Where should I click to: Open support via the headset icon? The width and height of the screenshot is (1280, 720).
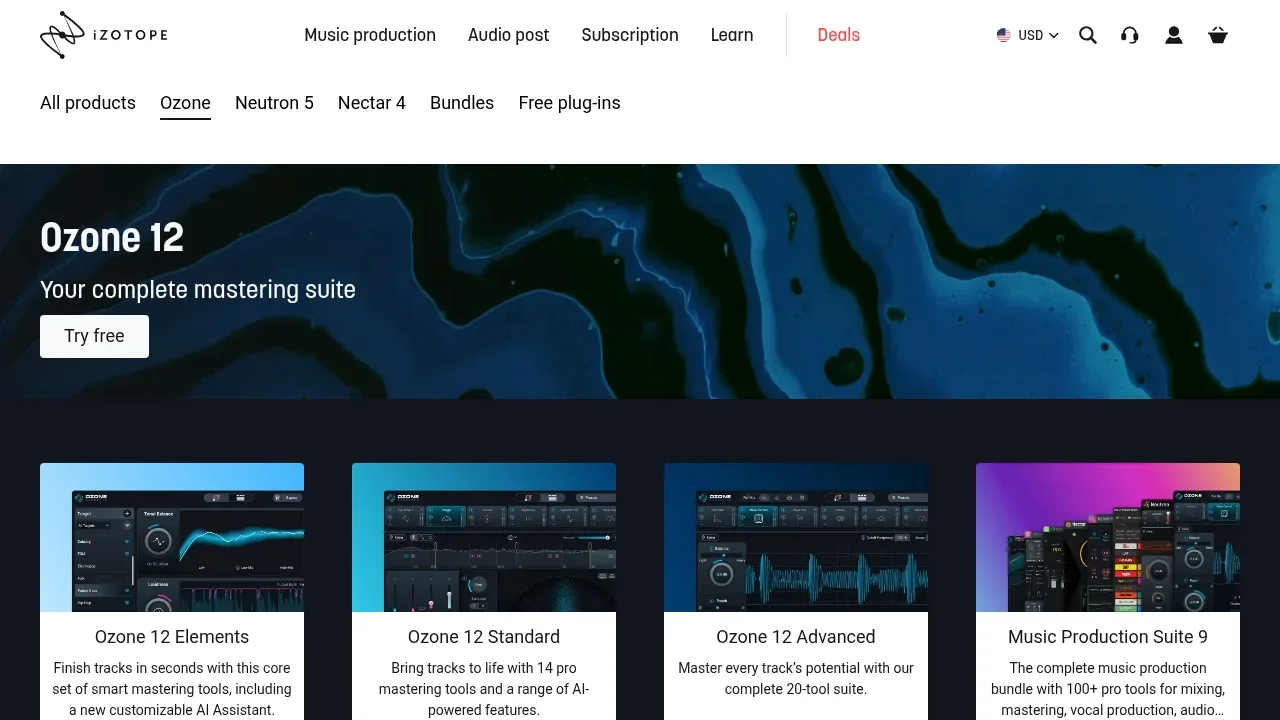point(1130,35)
